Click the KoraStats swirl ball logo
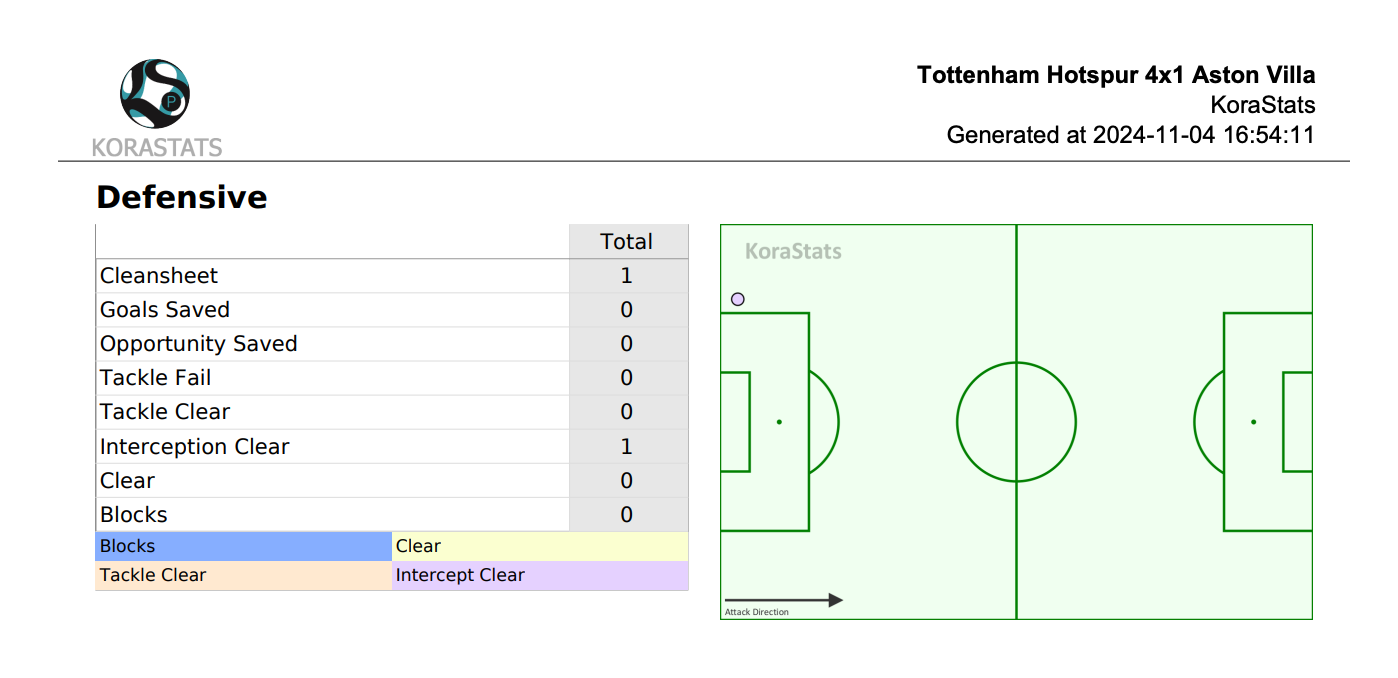Image resolution: width=1398 pixels, height=678 pixels. 155,93
